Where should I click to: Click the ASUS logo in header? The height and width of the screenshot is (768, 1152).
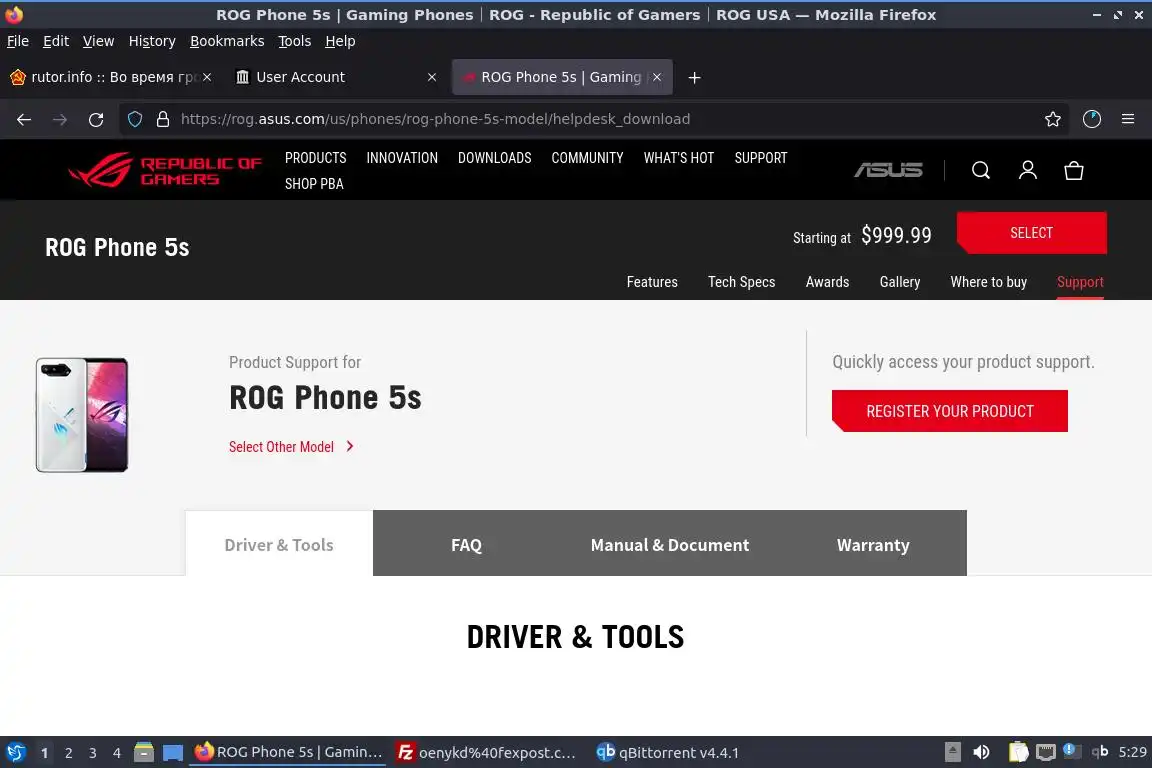888,171
